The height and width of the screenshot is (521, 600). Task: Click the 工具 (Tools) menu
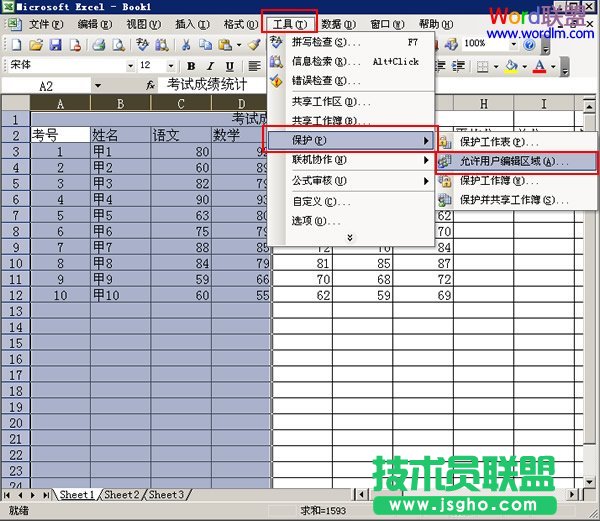point(290,24)
